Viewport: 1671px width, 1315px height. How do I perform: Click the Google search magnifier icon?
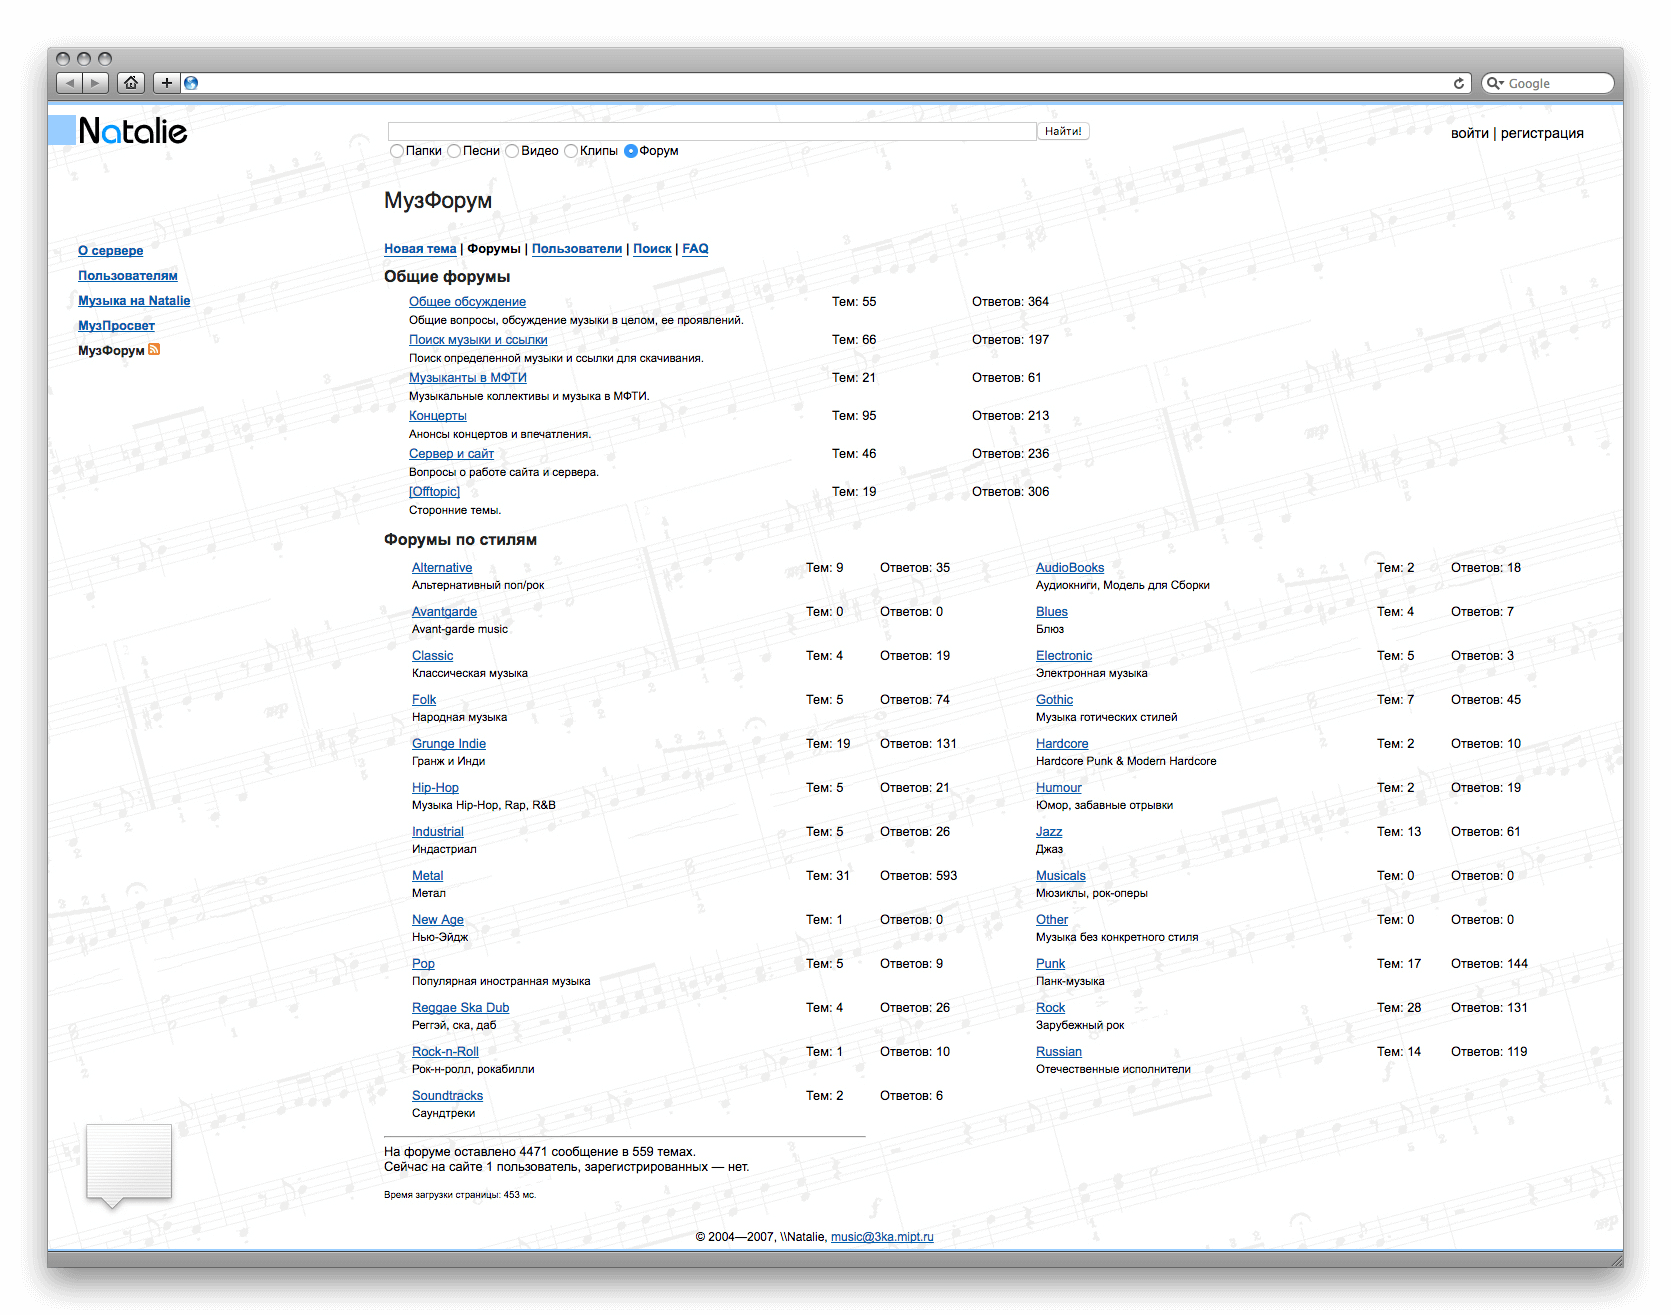click(x=1494, y=83)
